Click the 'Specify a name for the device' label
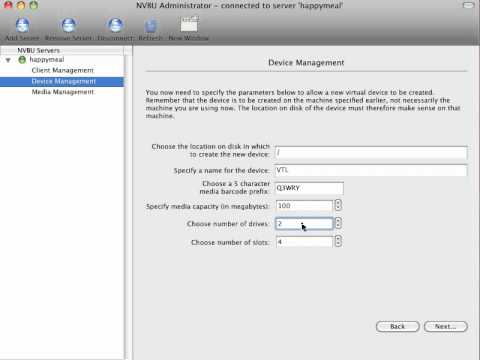480x360 pixels. click(221, 171)
